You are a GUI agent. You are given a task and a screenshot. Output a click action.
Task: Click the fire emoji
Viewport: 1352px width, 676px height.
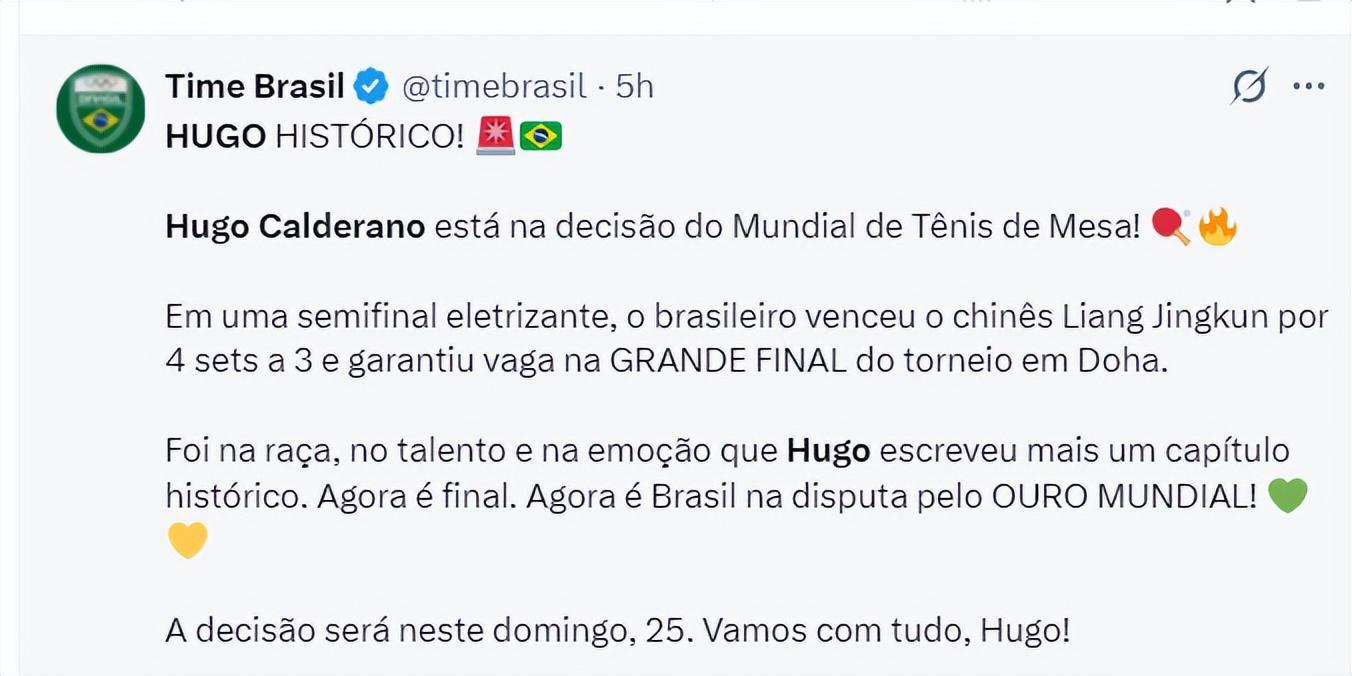pos(1217,227)
